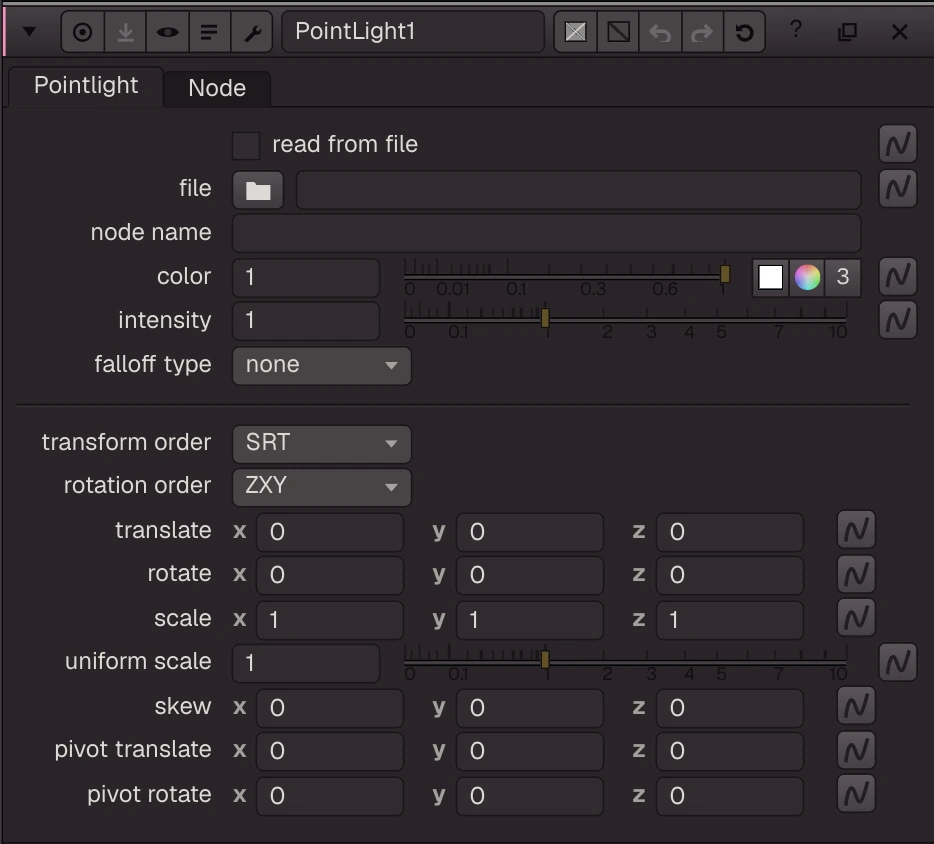Click the scale y field
934x844 pixels.
click(x=530, y=620)
